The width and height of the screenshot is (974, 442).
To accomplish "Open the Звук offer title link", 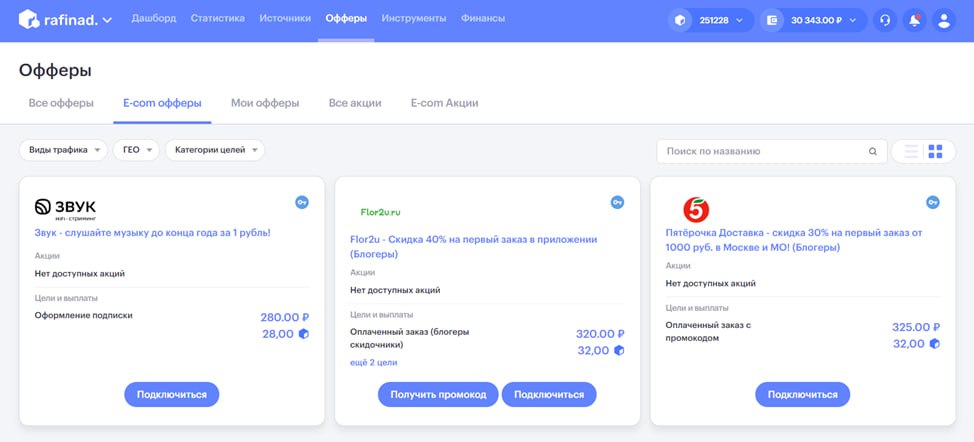I will [x=153, y=233].
